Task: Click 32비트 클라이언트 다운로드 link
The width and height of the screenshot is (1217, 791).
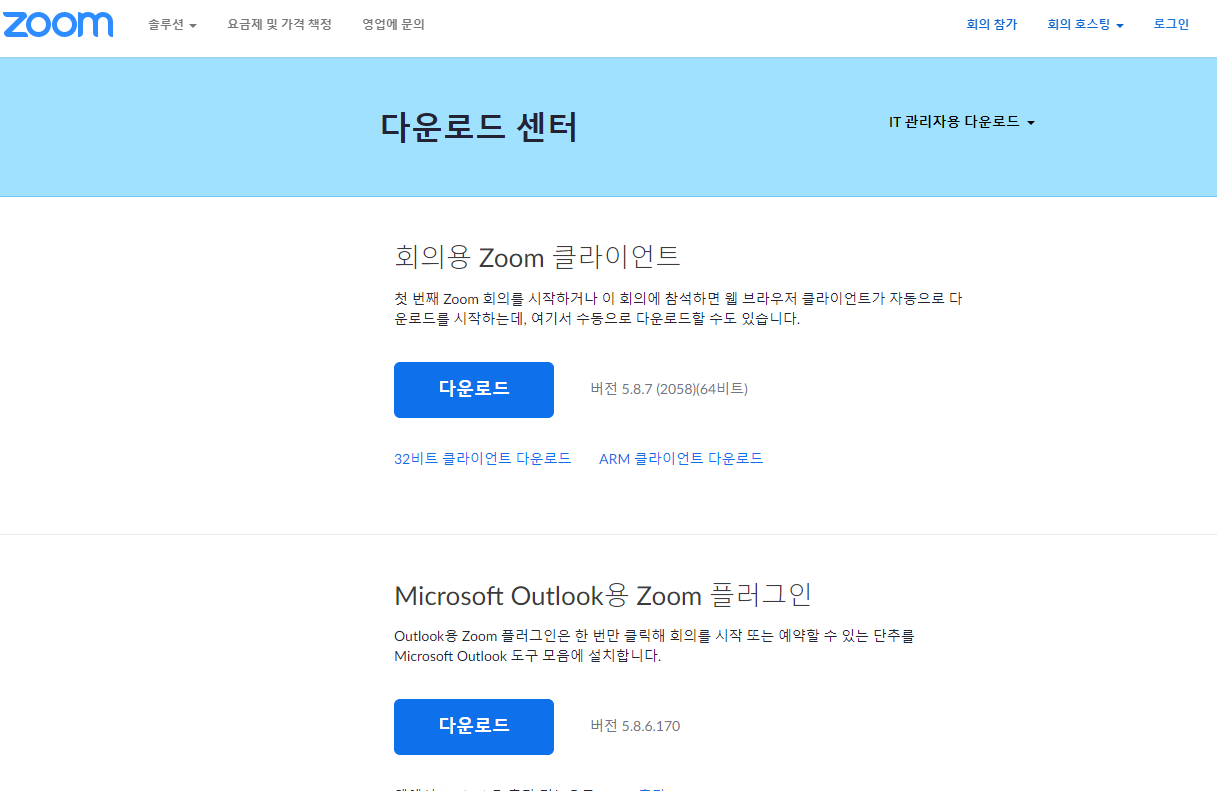Action: click(483, 458)
